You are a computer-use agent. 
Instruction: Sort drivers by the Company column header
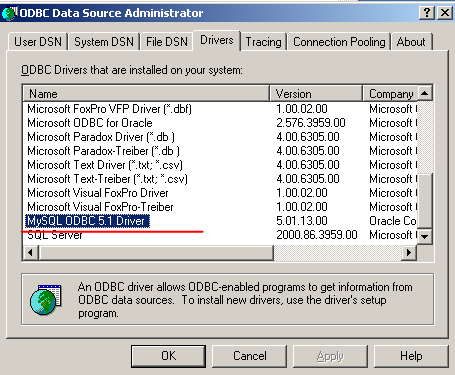(x=390, y=94)
